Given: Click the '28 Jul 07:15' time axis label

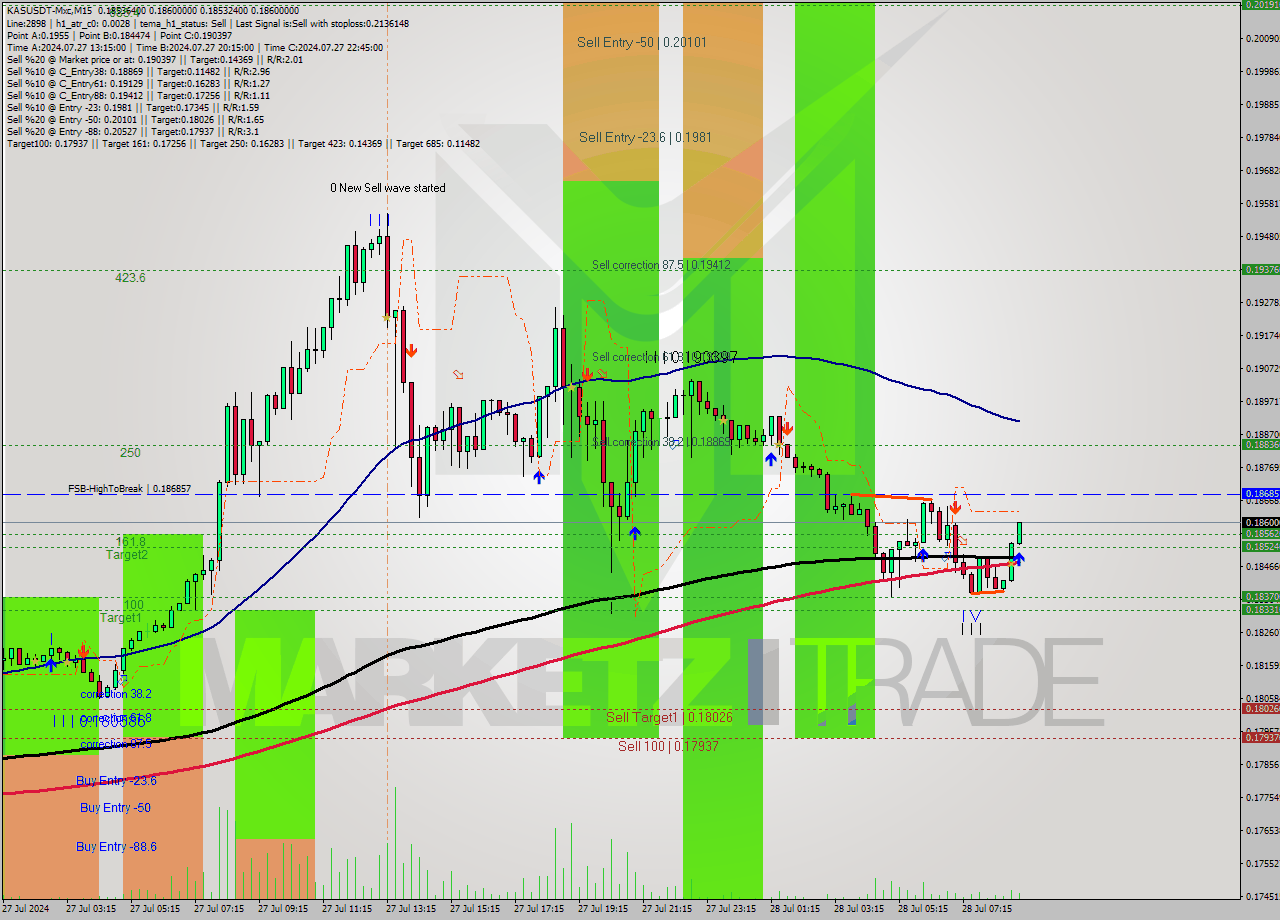Looking at the screenshot, I should click(x=986, y=910).
